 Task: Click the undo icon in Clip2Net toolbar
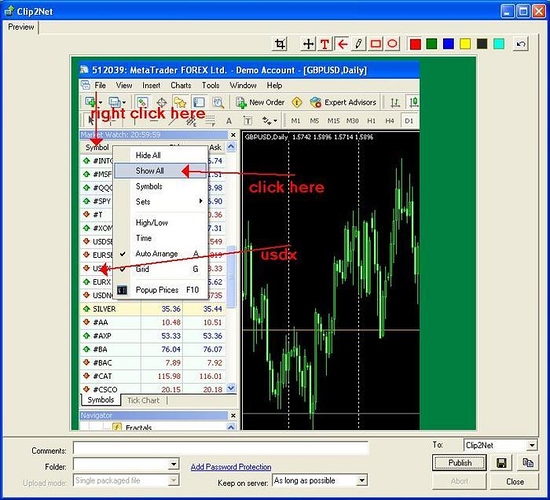521,44
